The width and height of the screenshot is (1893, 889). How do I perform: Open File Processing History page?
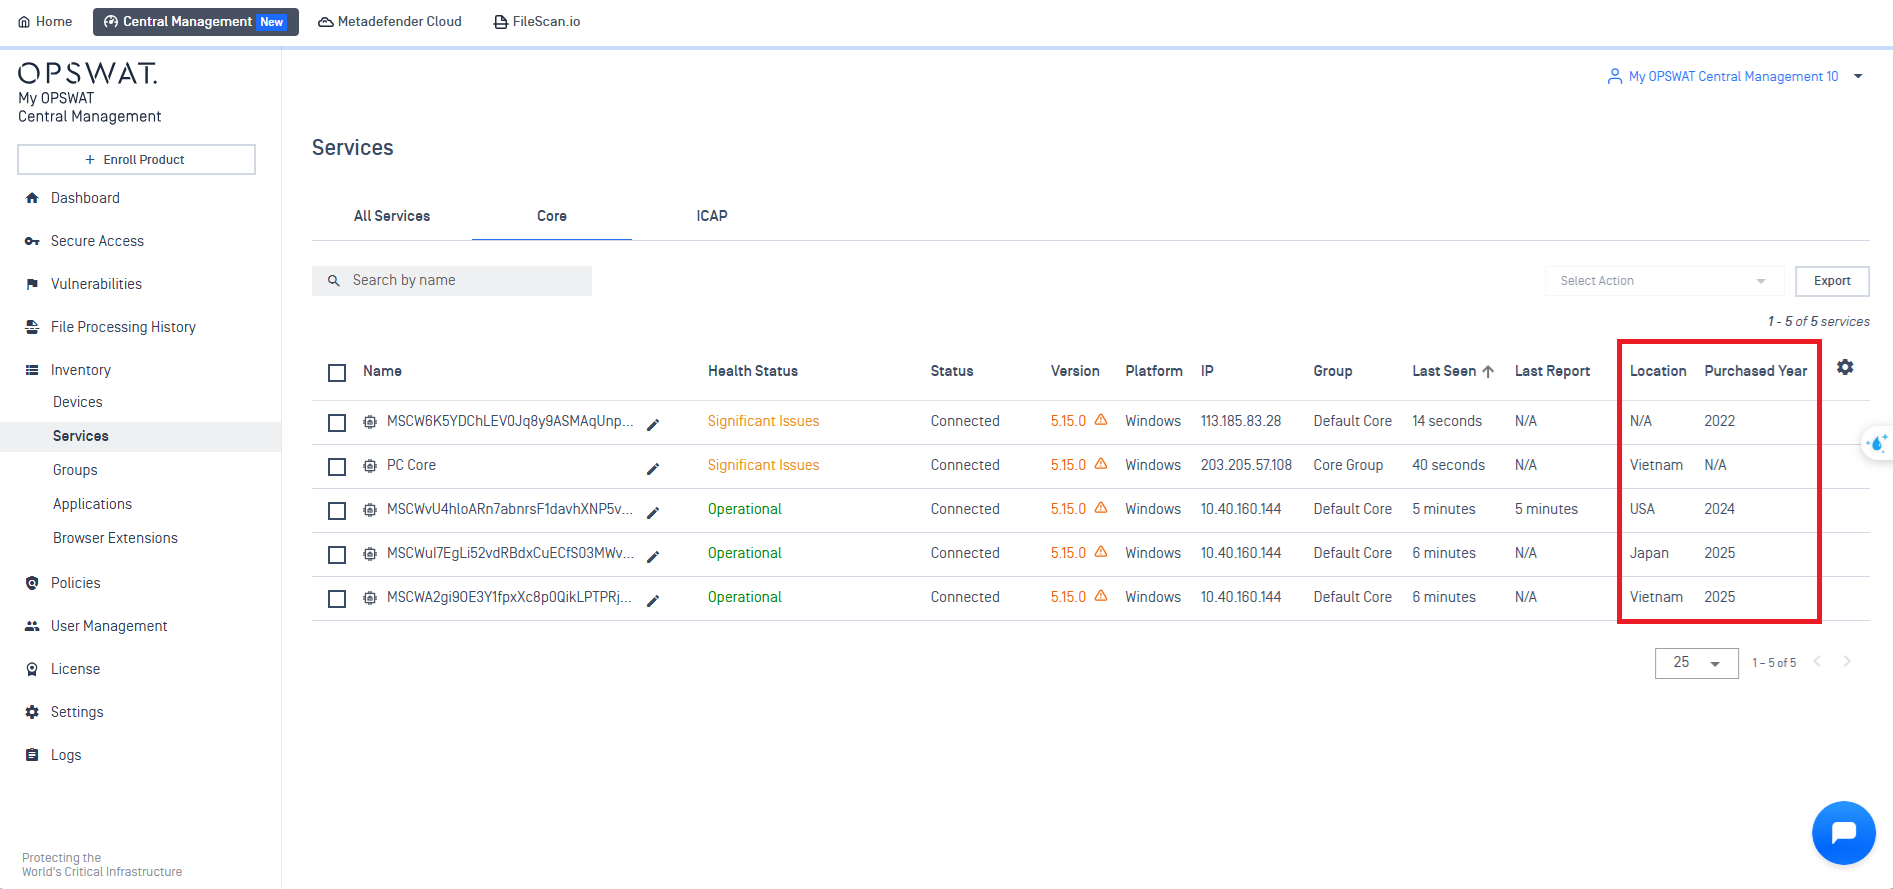[123, 327]
